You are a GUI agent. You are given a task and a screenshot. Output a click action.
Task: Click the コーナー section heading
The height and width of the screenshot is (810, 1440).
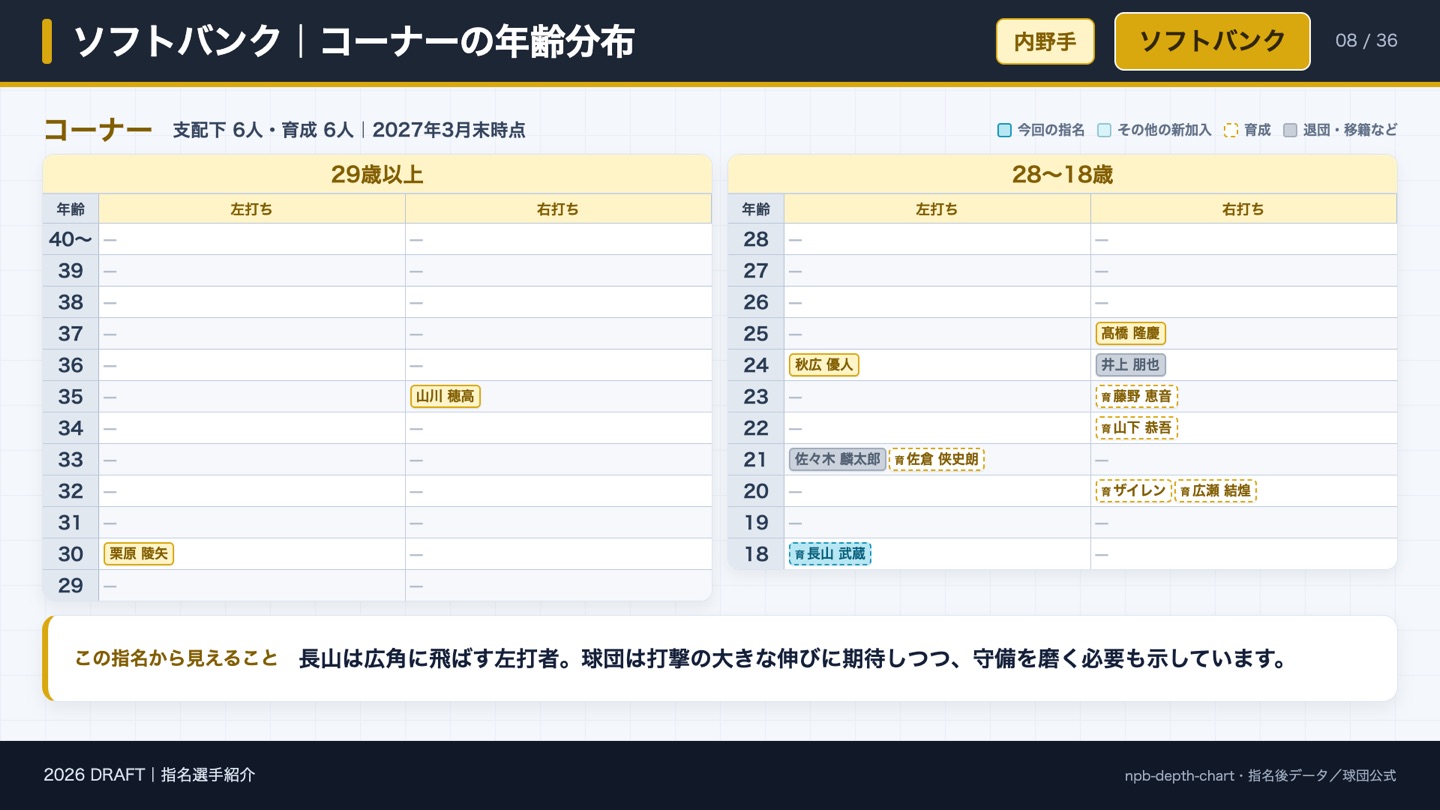tap(98, 130)
